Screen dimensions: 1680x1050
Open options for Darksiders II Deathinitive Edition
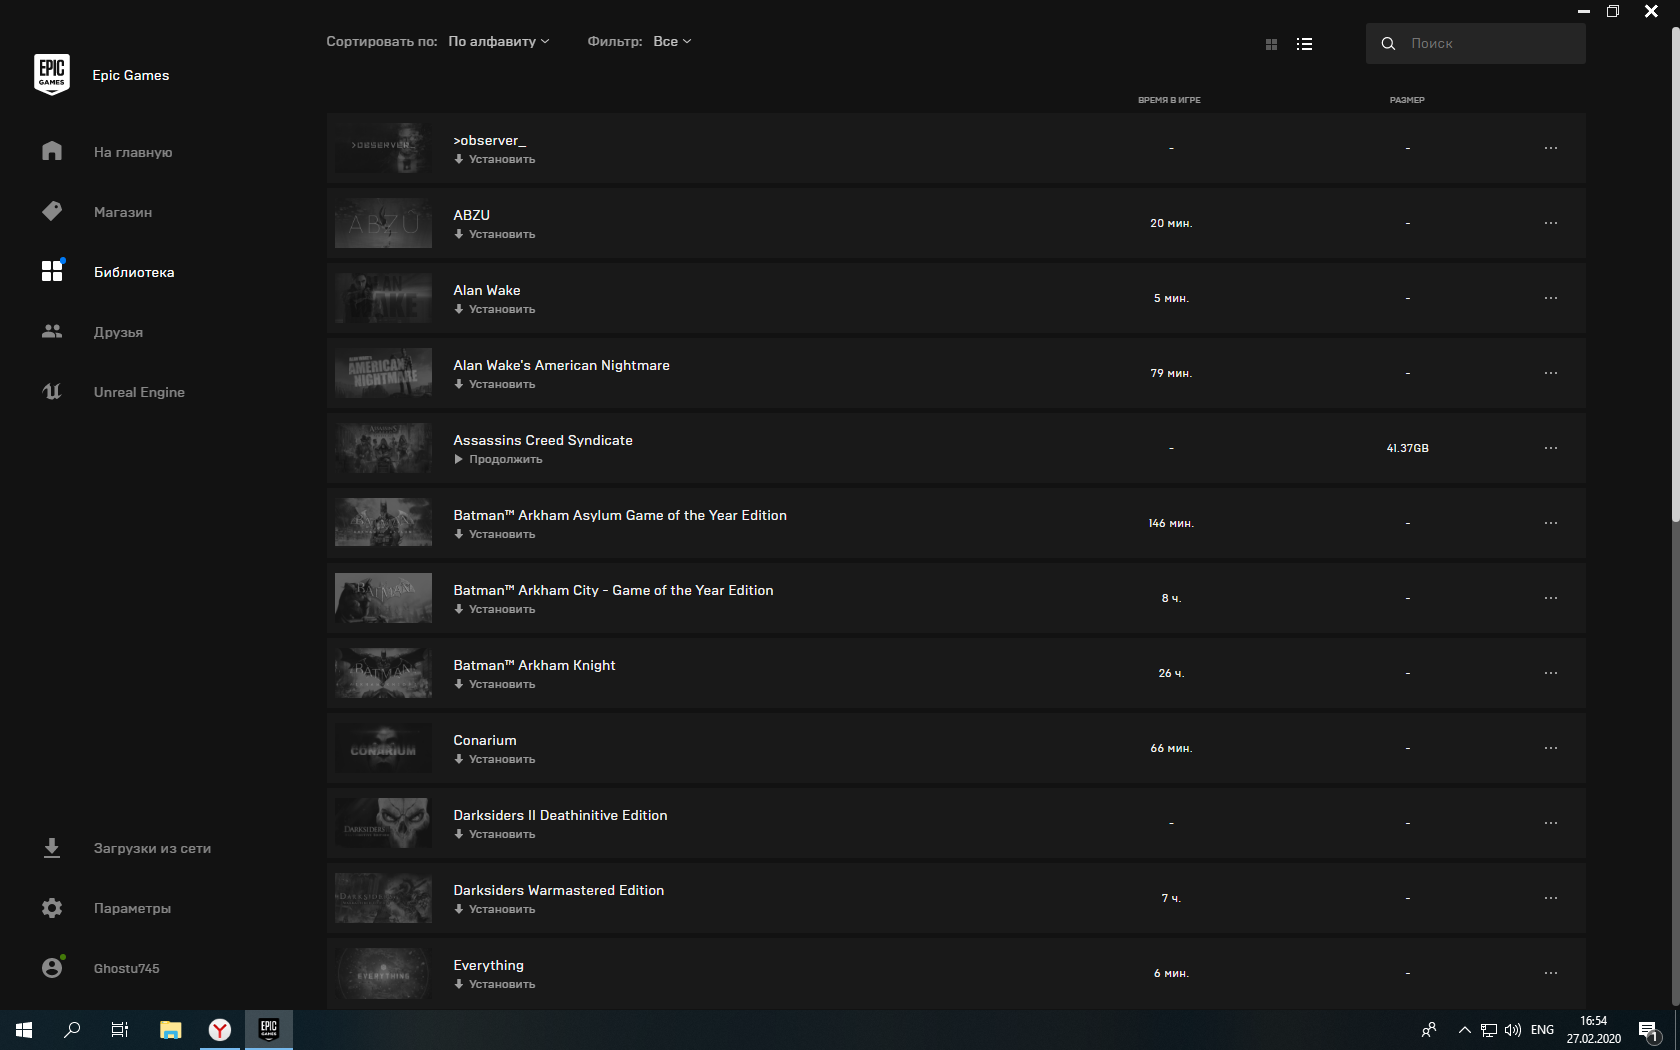point(1551,823)
